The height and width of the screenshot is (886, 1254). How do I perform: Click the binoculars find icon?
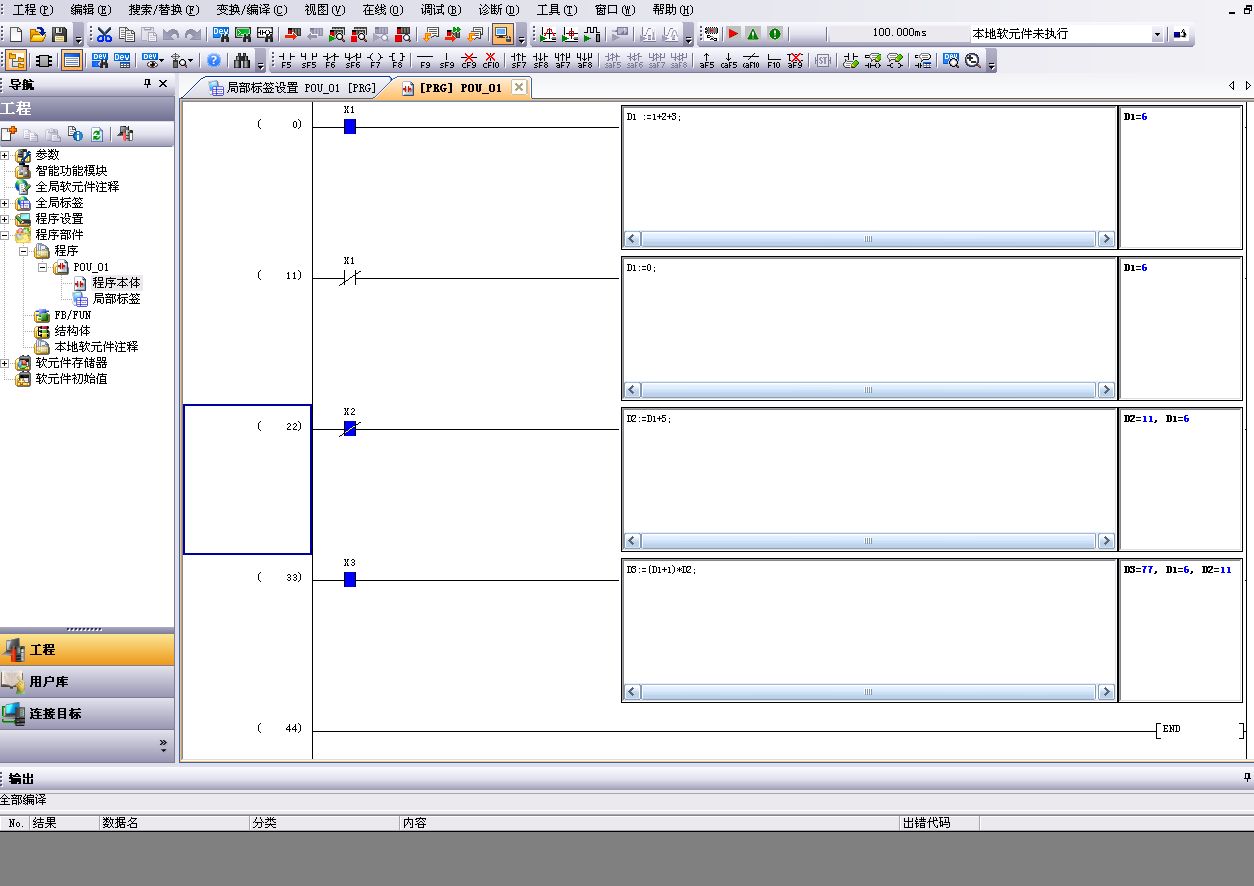tap(241, 61)
